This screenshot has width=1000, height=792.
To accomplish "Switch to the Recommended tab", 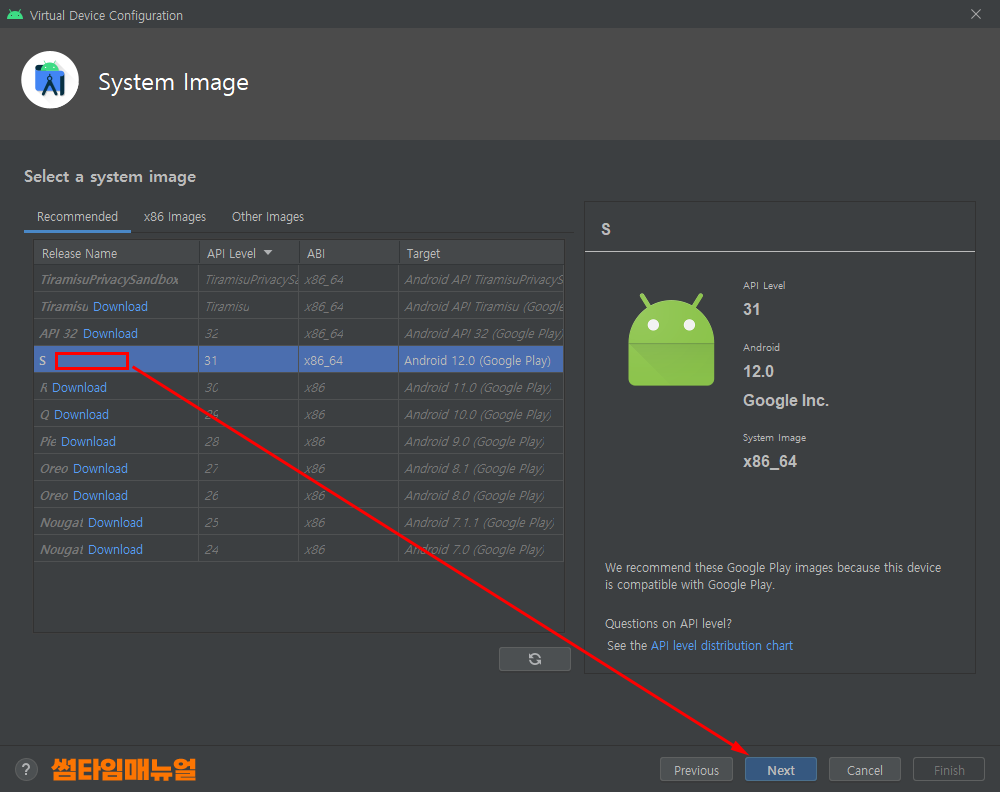I will 77,217.
